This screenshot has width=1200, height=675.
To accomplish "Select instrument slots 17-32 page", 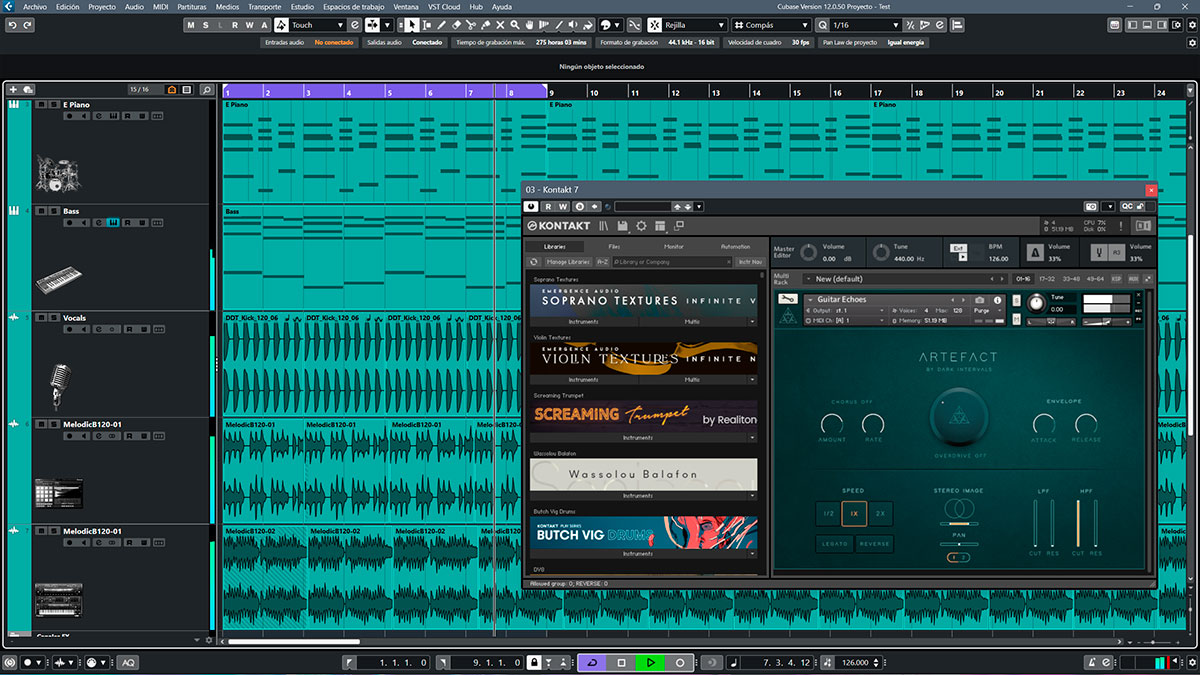I will [x=1047, y=279].
